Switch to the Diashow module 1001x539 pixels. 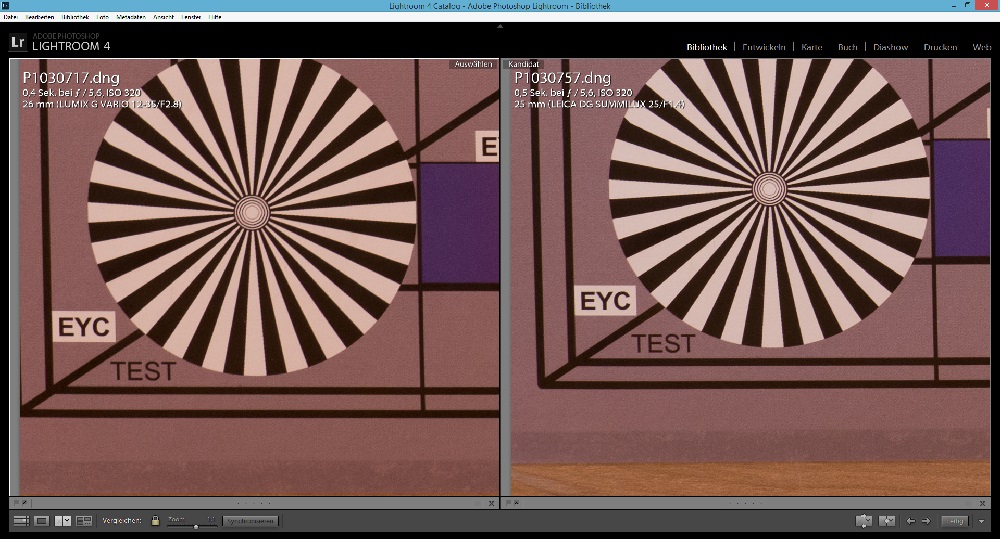click(x=891, y=47)
